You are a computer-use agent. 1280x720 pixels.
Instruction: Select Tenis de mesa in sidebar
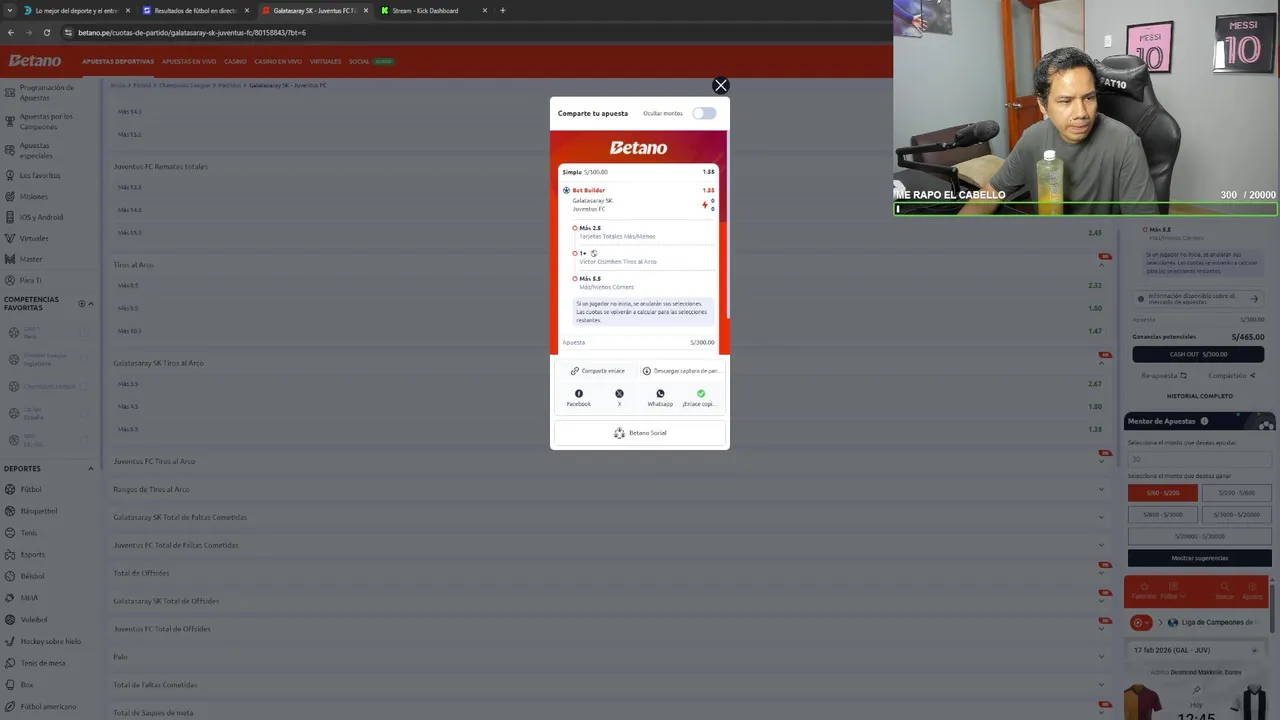pos(43,663)
